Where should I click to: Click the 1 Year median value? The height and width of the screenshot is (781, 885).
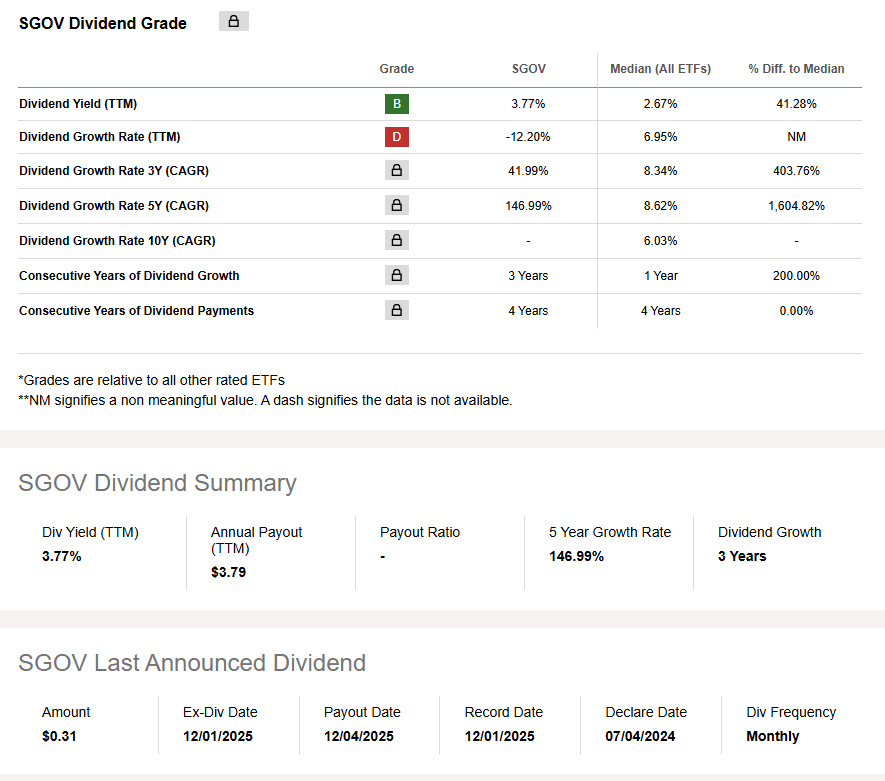coord(661,275)
